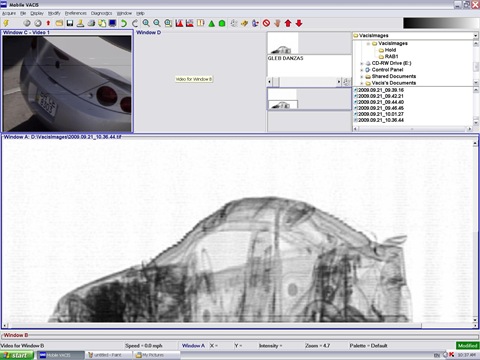Click the red histogram icon beside the yellow book
Image resolution: width=480 pixels, height=360 pixels.
pos(190,23)
